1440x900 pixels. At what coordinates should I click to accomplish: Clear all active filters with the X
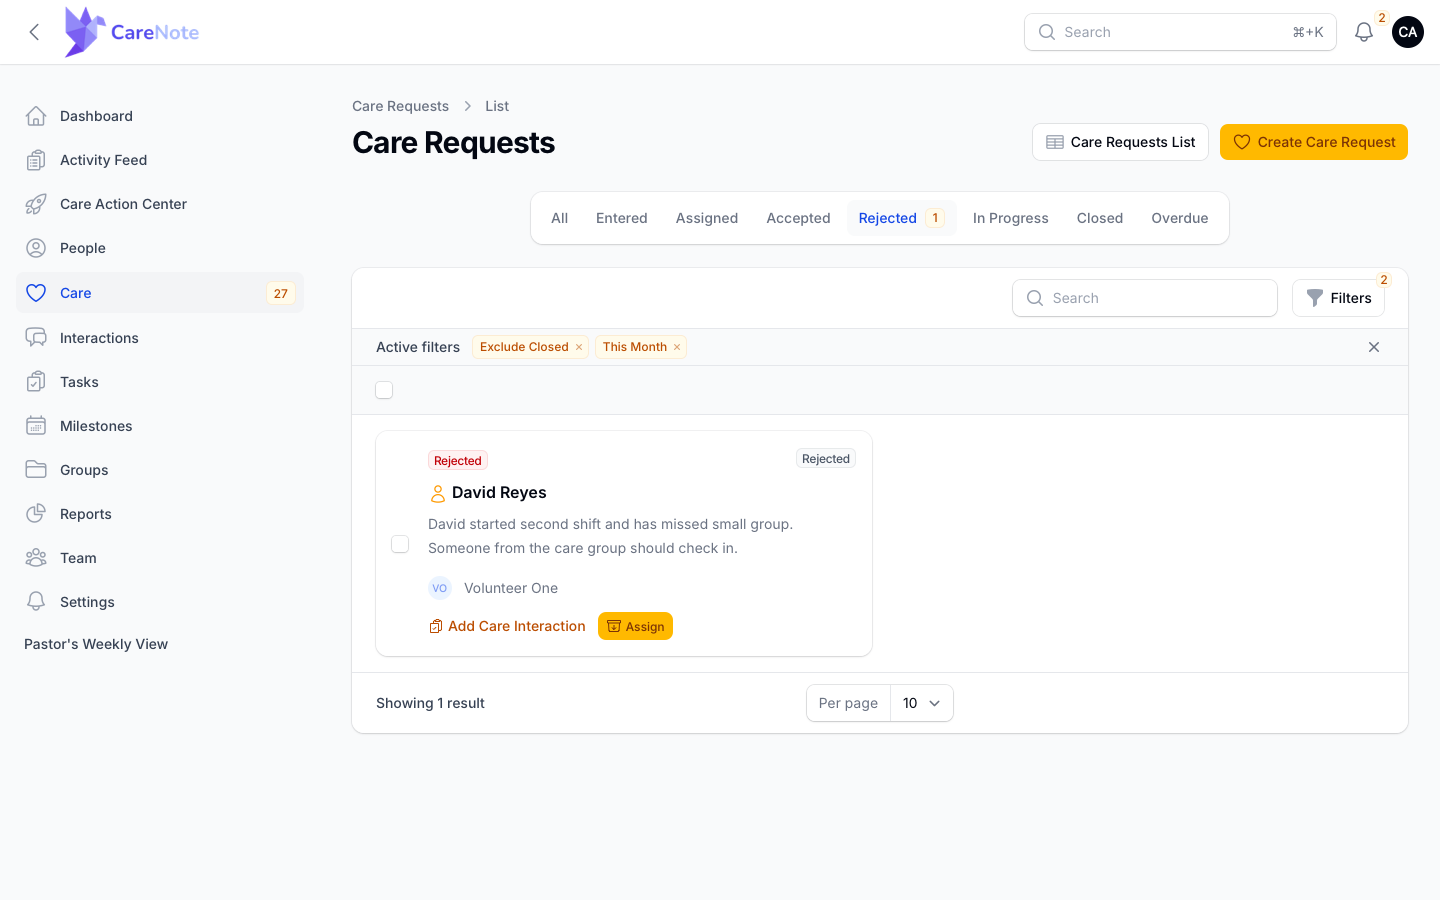pos(1374,347)
